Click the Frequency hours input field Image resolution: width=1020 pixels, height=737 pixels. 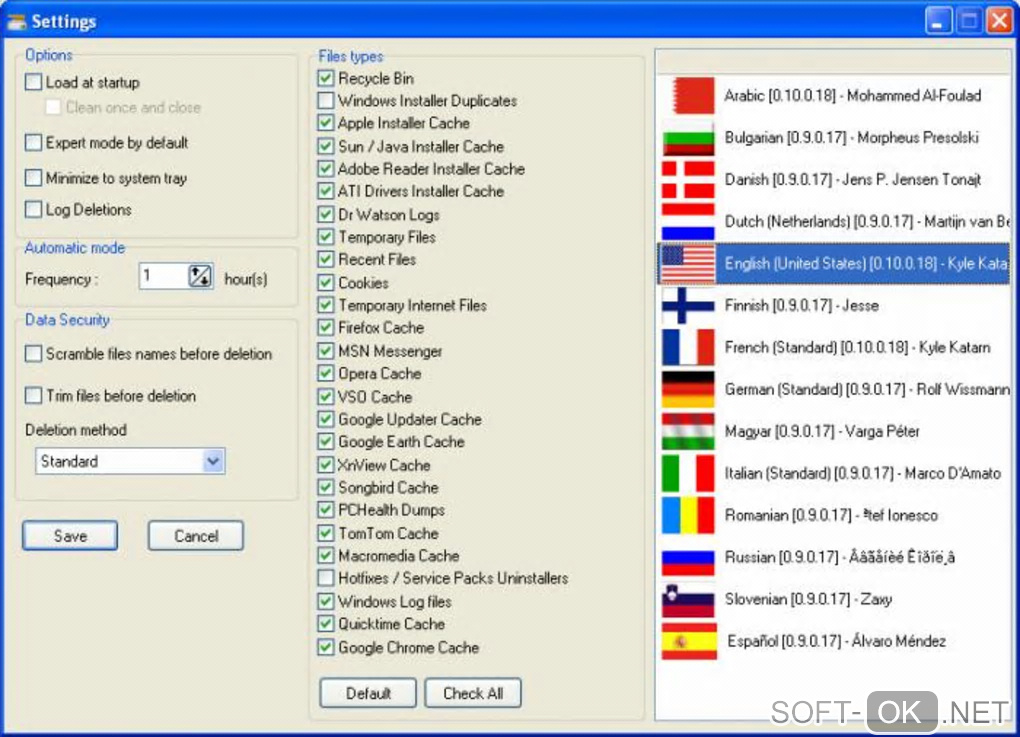(165, 276)
